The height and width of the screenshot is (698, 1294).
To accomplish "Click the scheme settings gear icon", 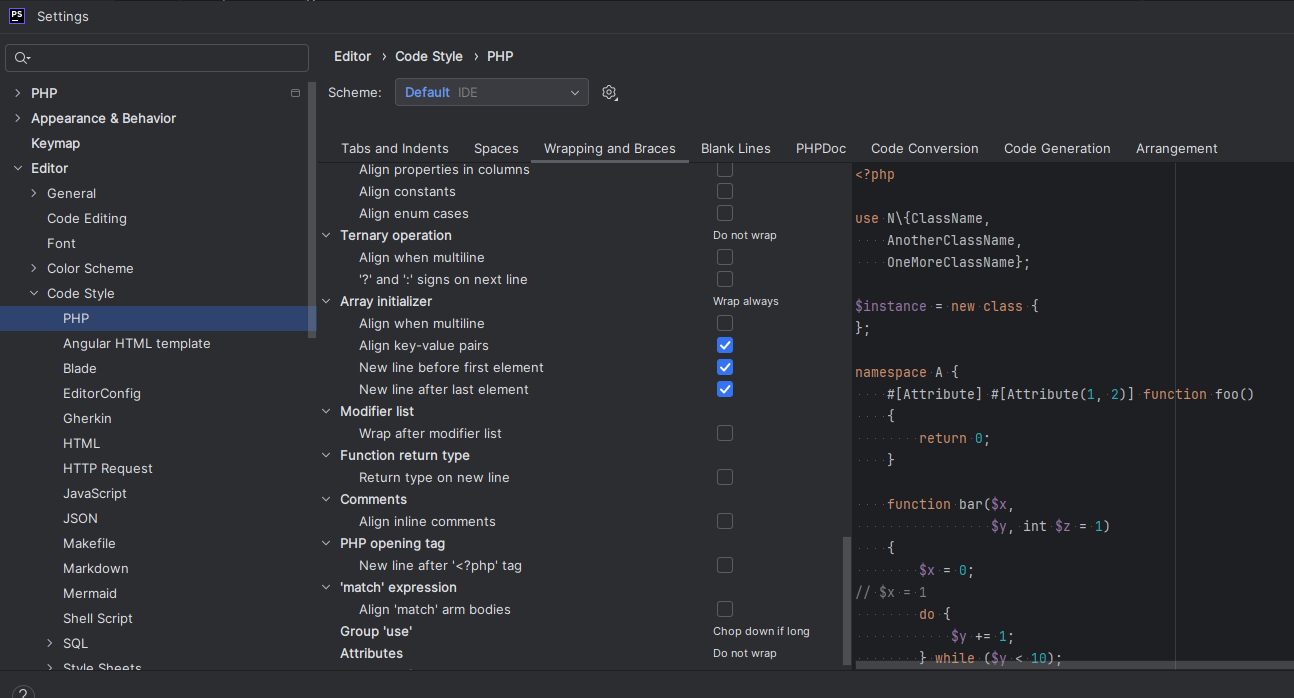I will coord(609,93).
